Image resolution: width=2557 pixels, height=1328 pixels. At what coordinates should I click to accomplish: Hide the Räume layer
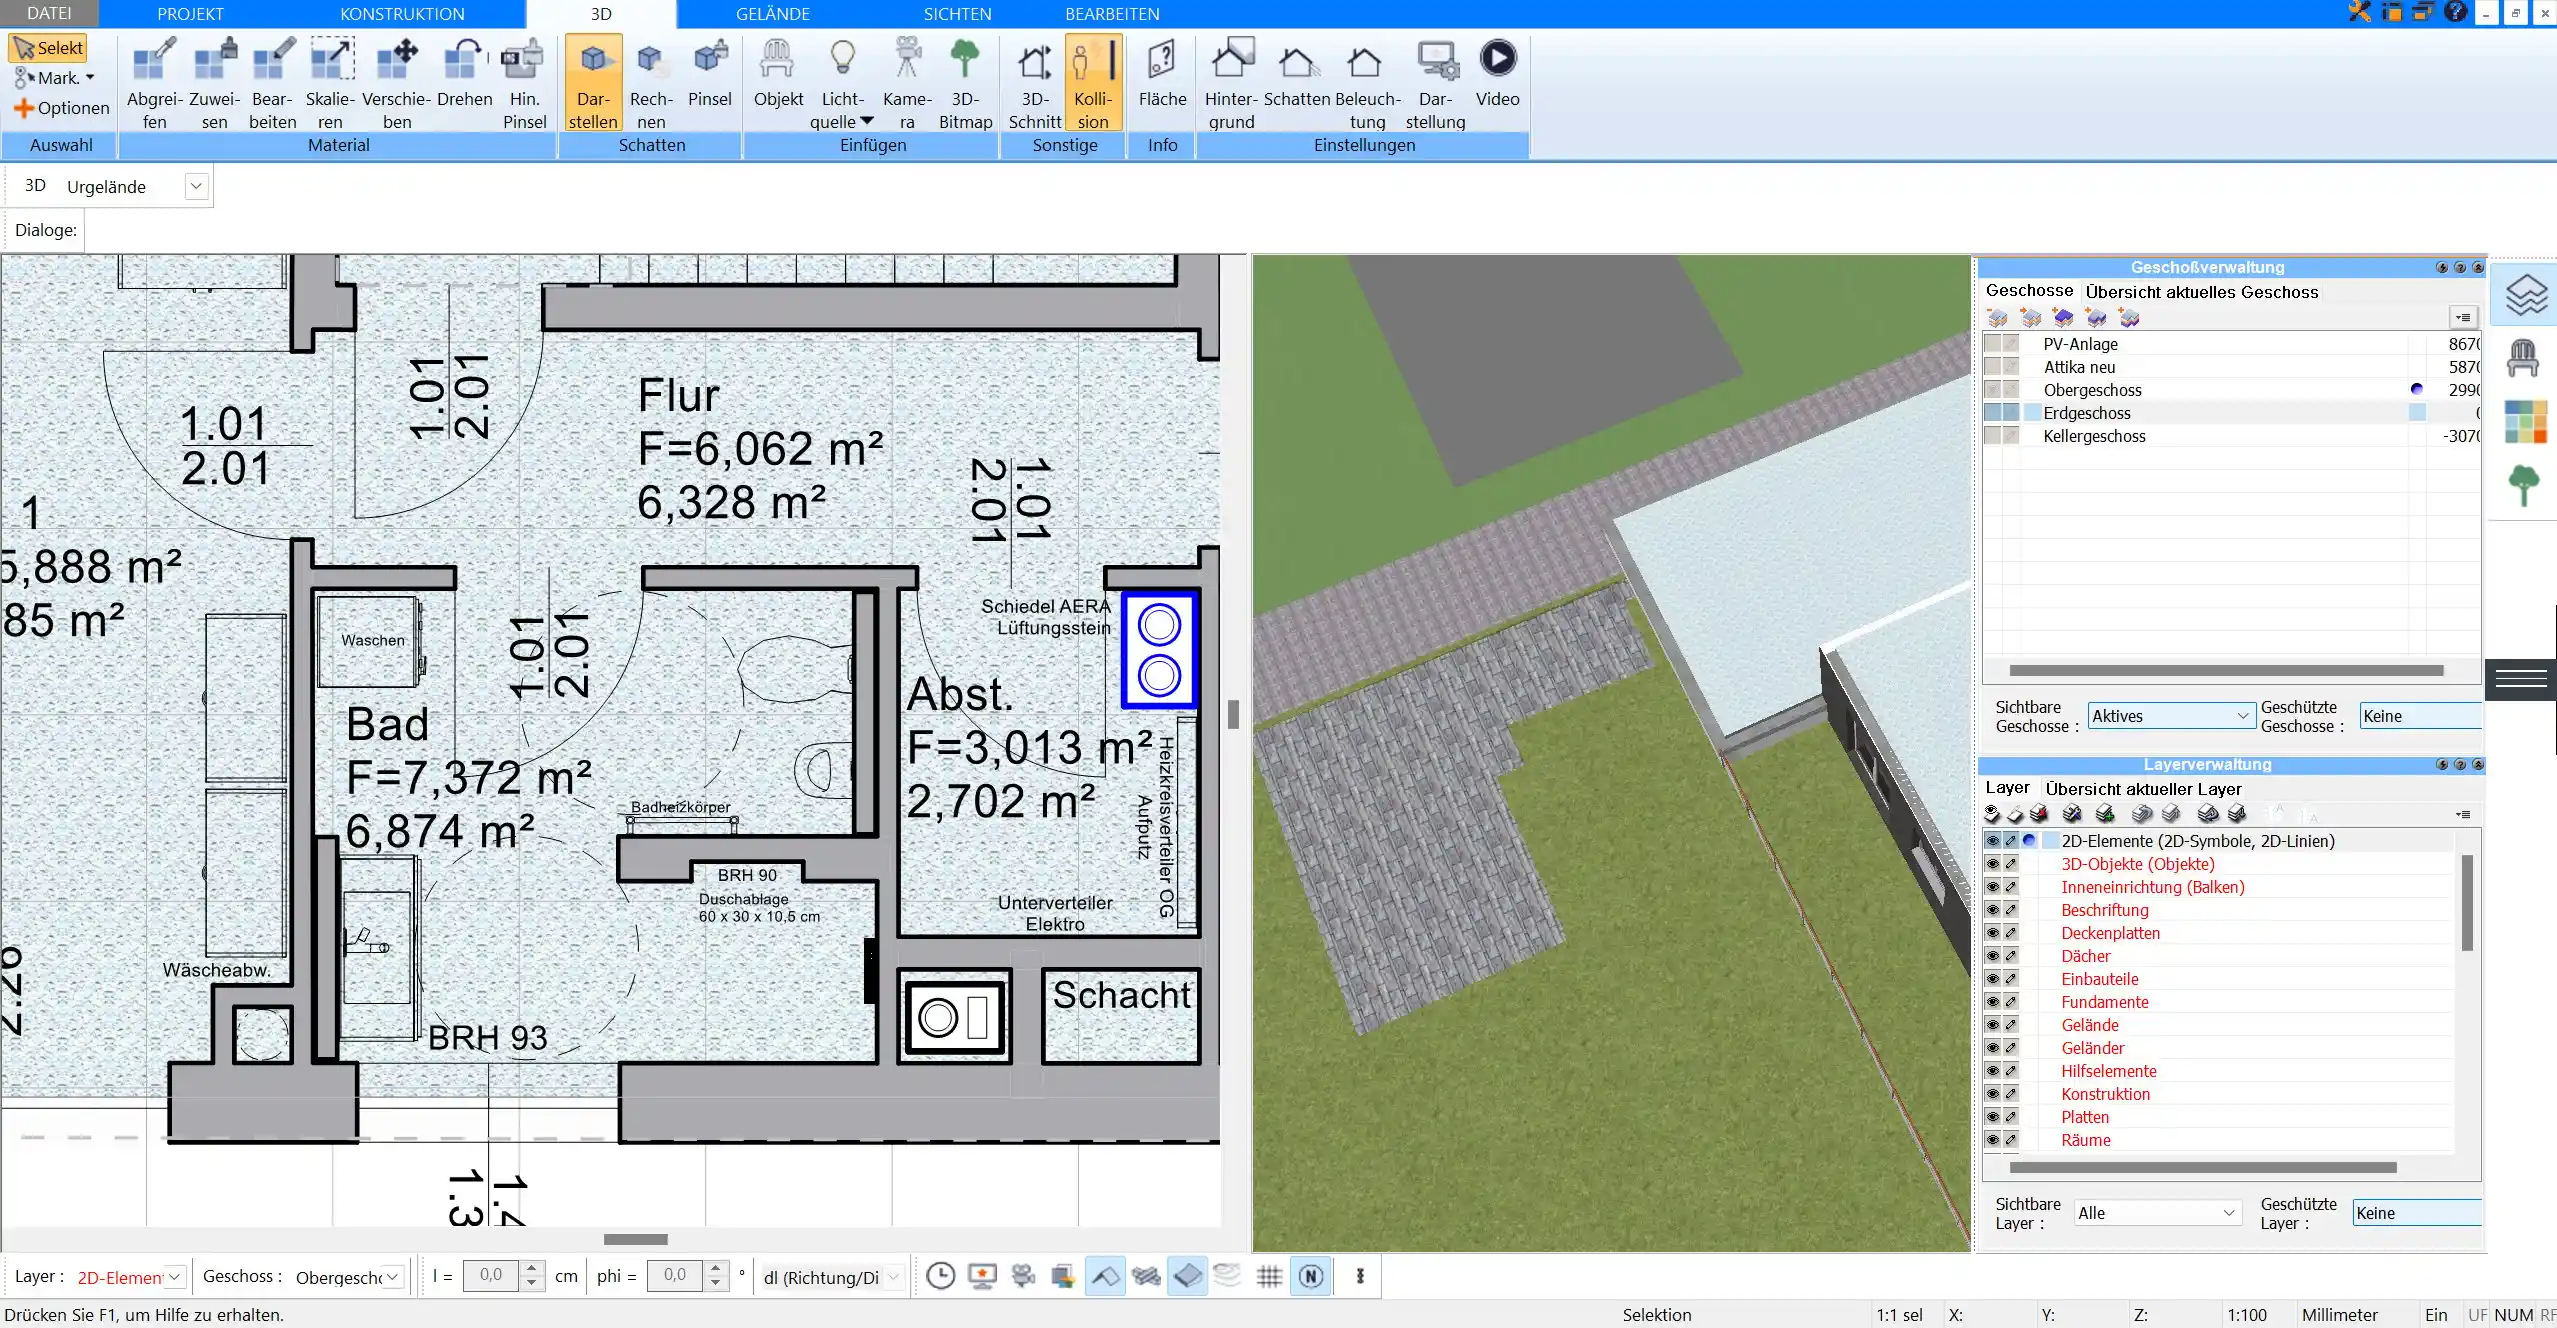pos(1992,1140)
